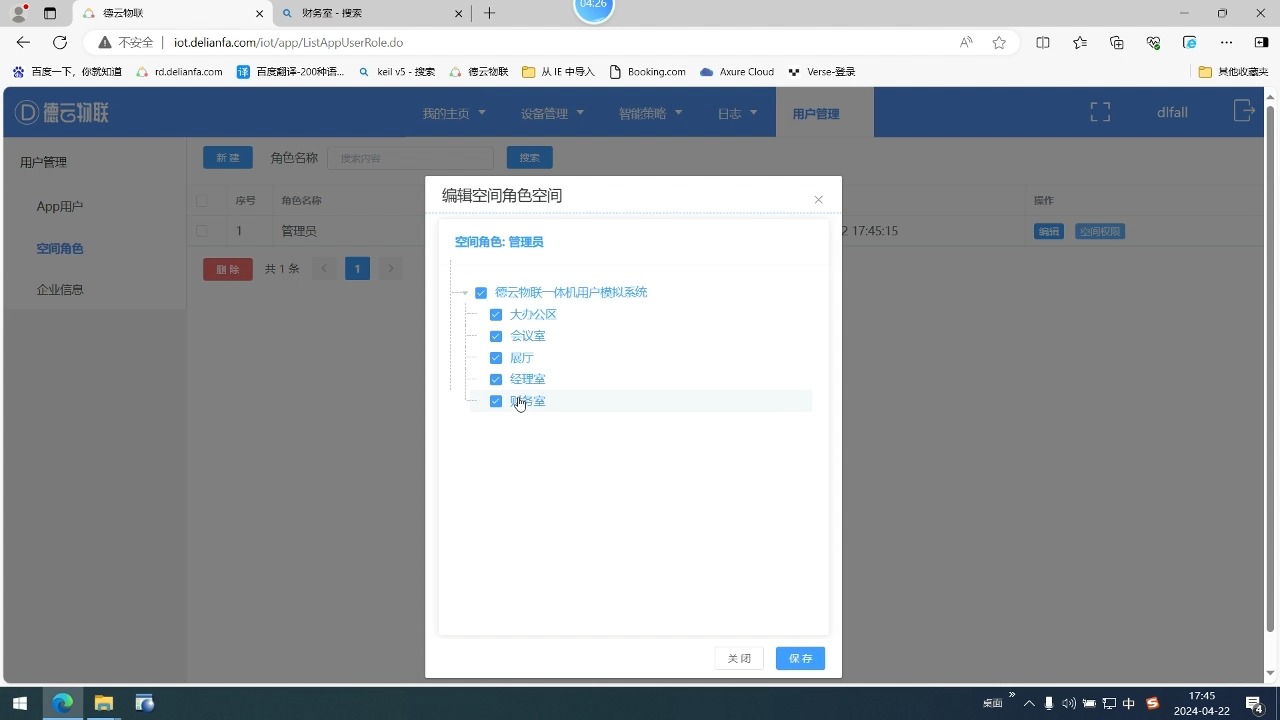The width and height of the screenshot is (1280, 720).
Task: Close the 编辑空间角色空间 dialog with the X
Action: (818, 200)
